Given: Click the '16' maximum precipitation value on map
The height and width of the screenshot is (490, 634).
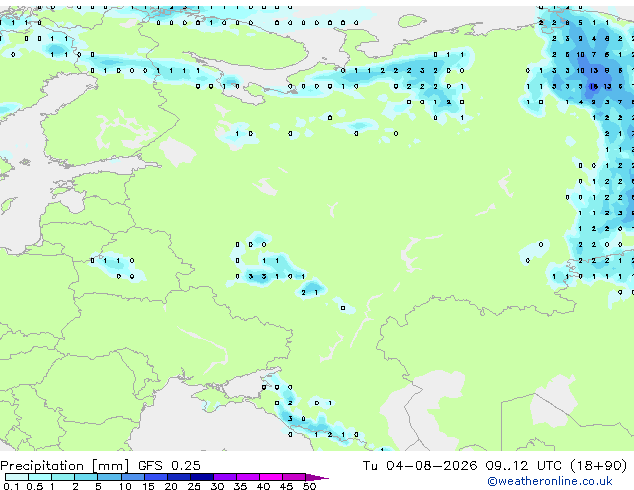Looking at the screenshot, I should 594,86.
